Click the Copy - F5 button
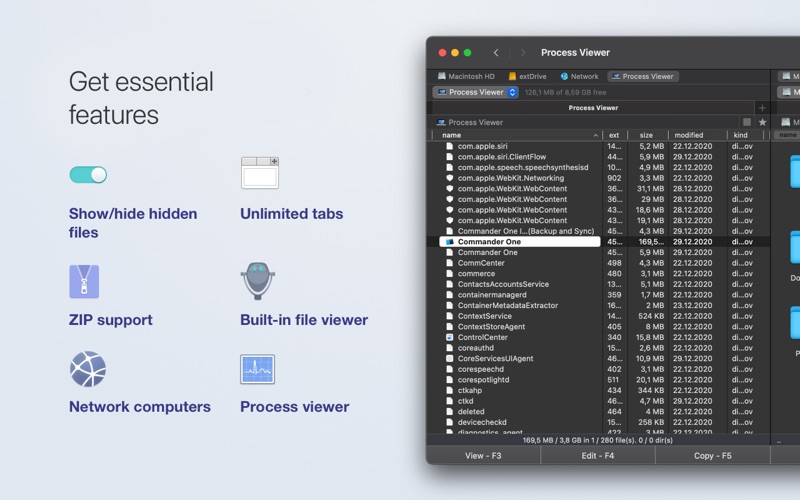 [713, 456]
